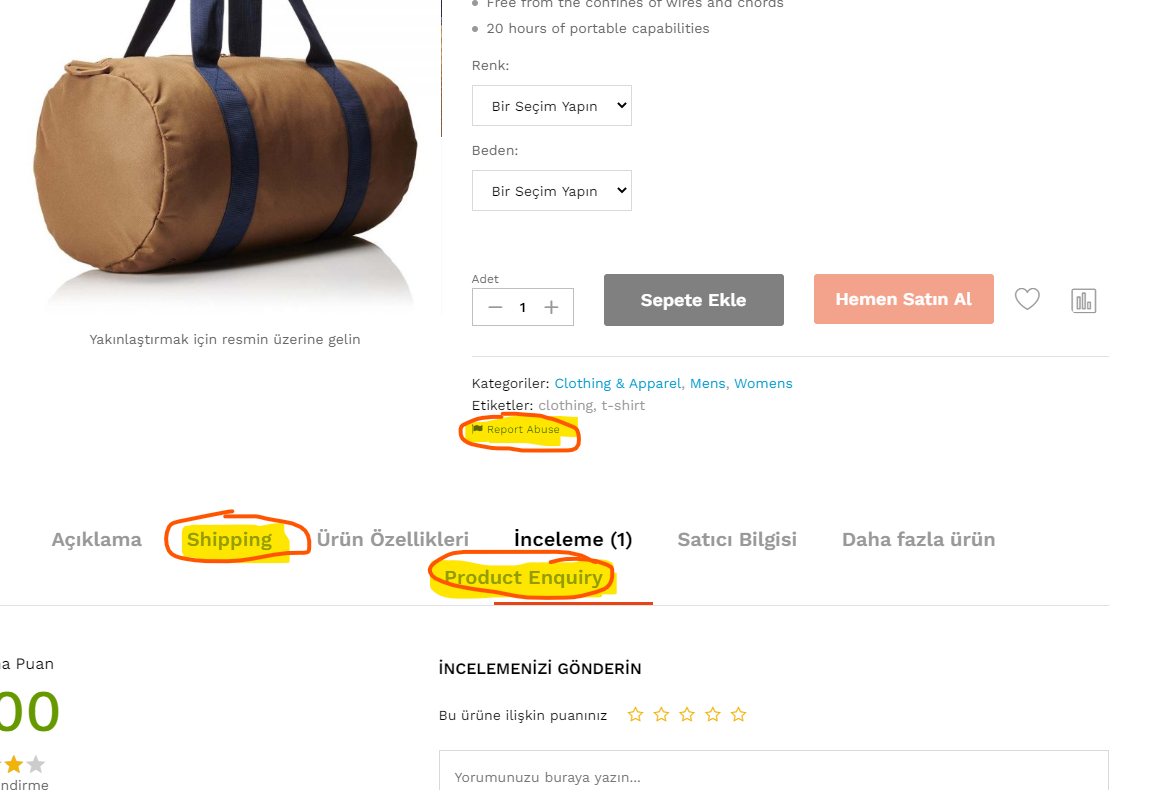
Task: Rate product with third star
Action: (686, 715)
